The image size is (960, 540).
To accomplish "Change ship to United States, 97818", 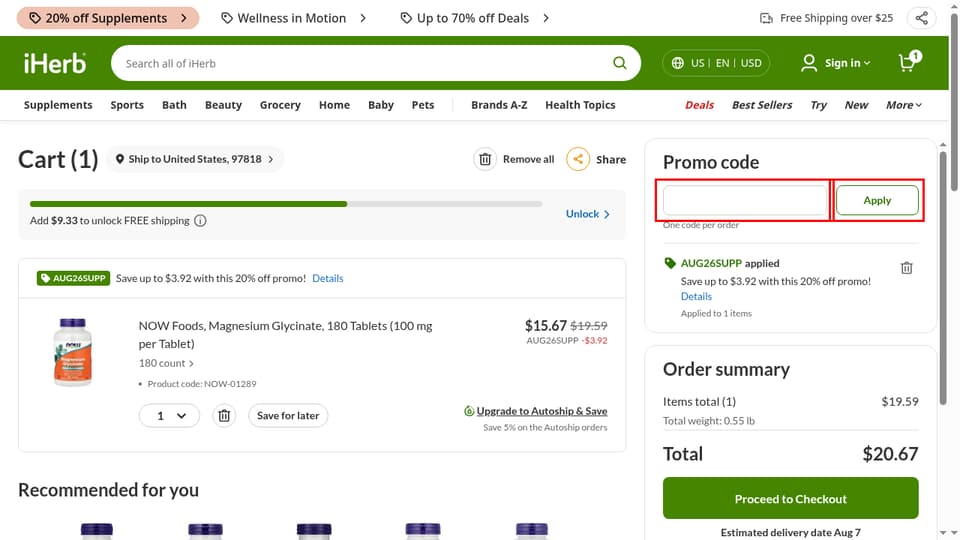I will pyautogui.click(x=195, y=159).
